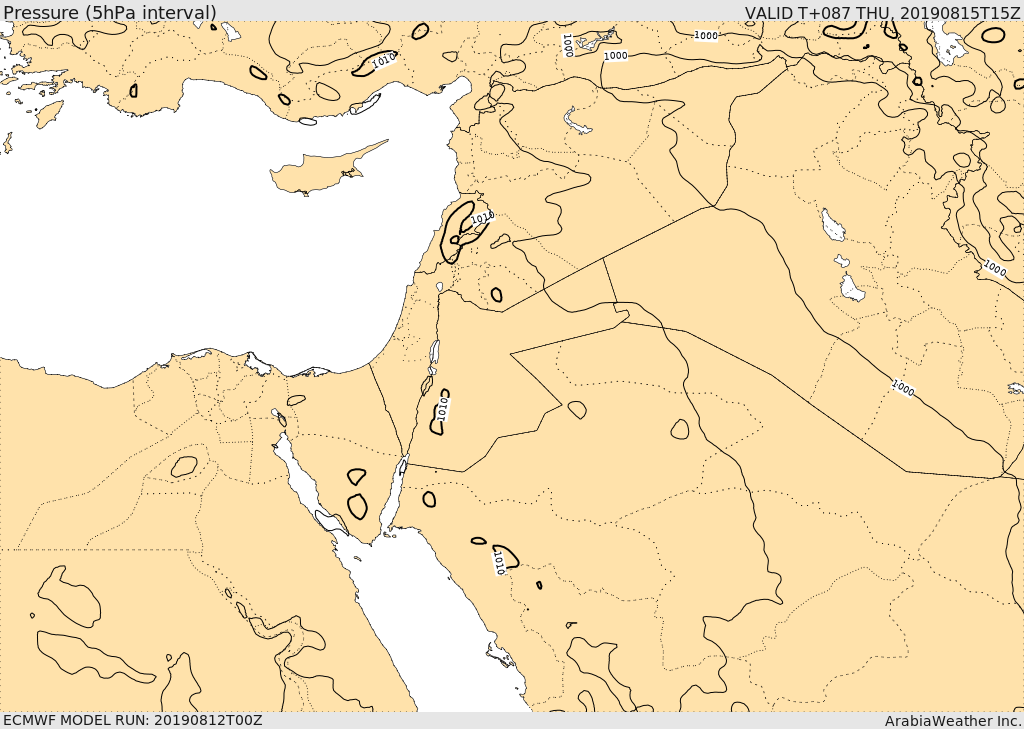Select the "VALID T+087 THU, 20190815T15Z" header text
1024x729 pixels.
(882, 12)
